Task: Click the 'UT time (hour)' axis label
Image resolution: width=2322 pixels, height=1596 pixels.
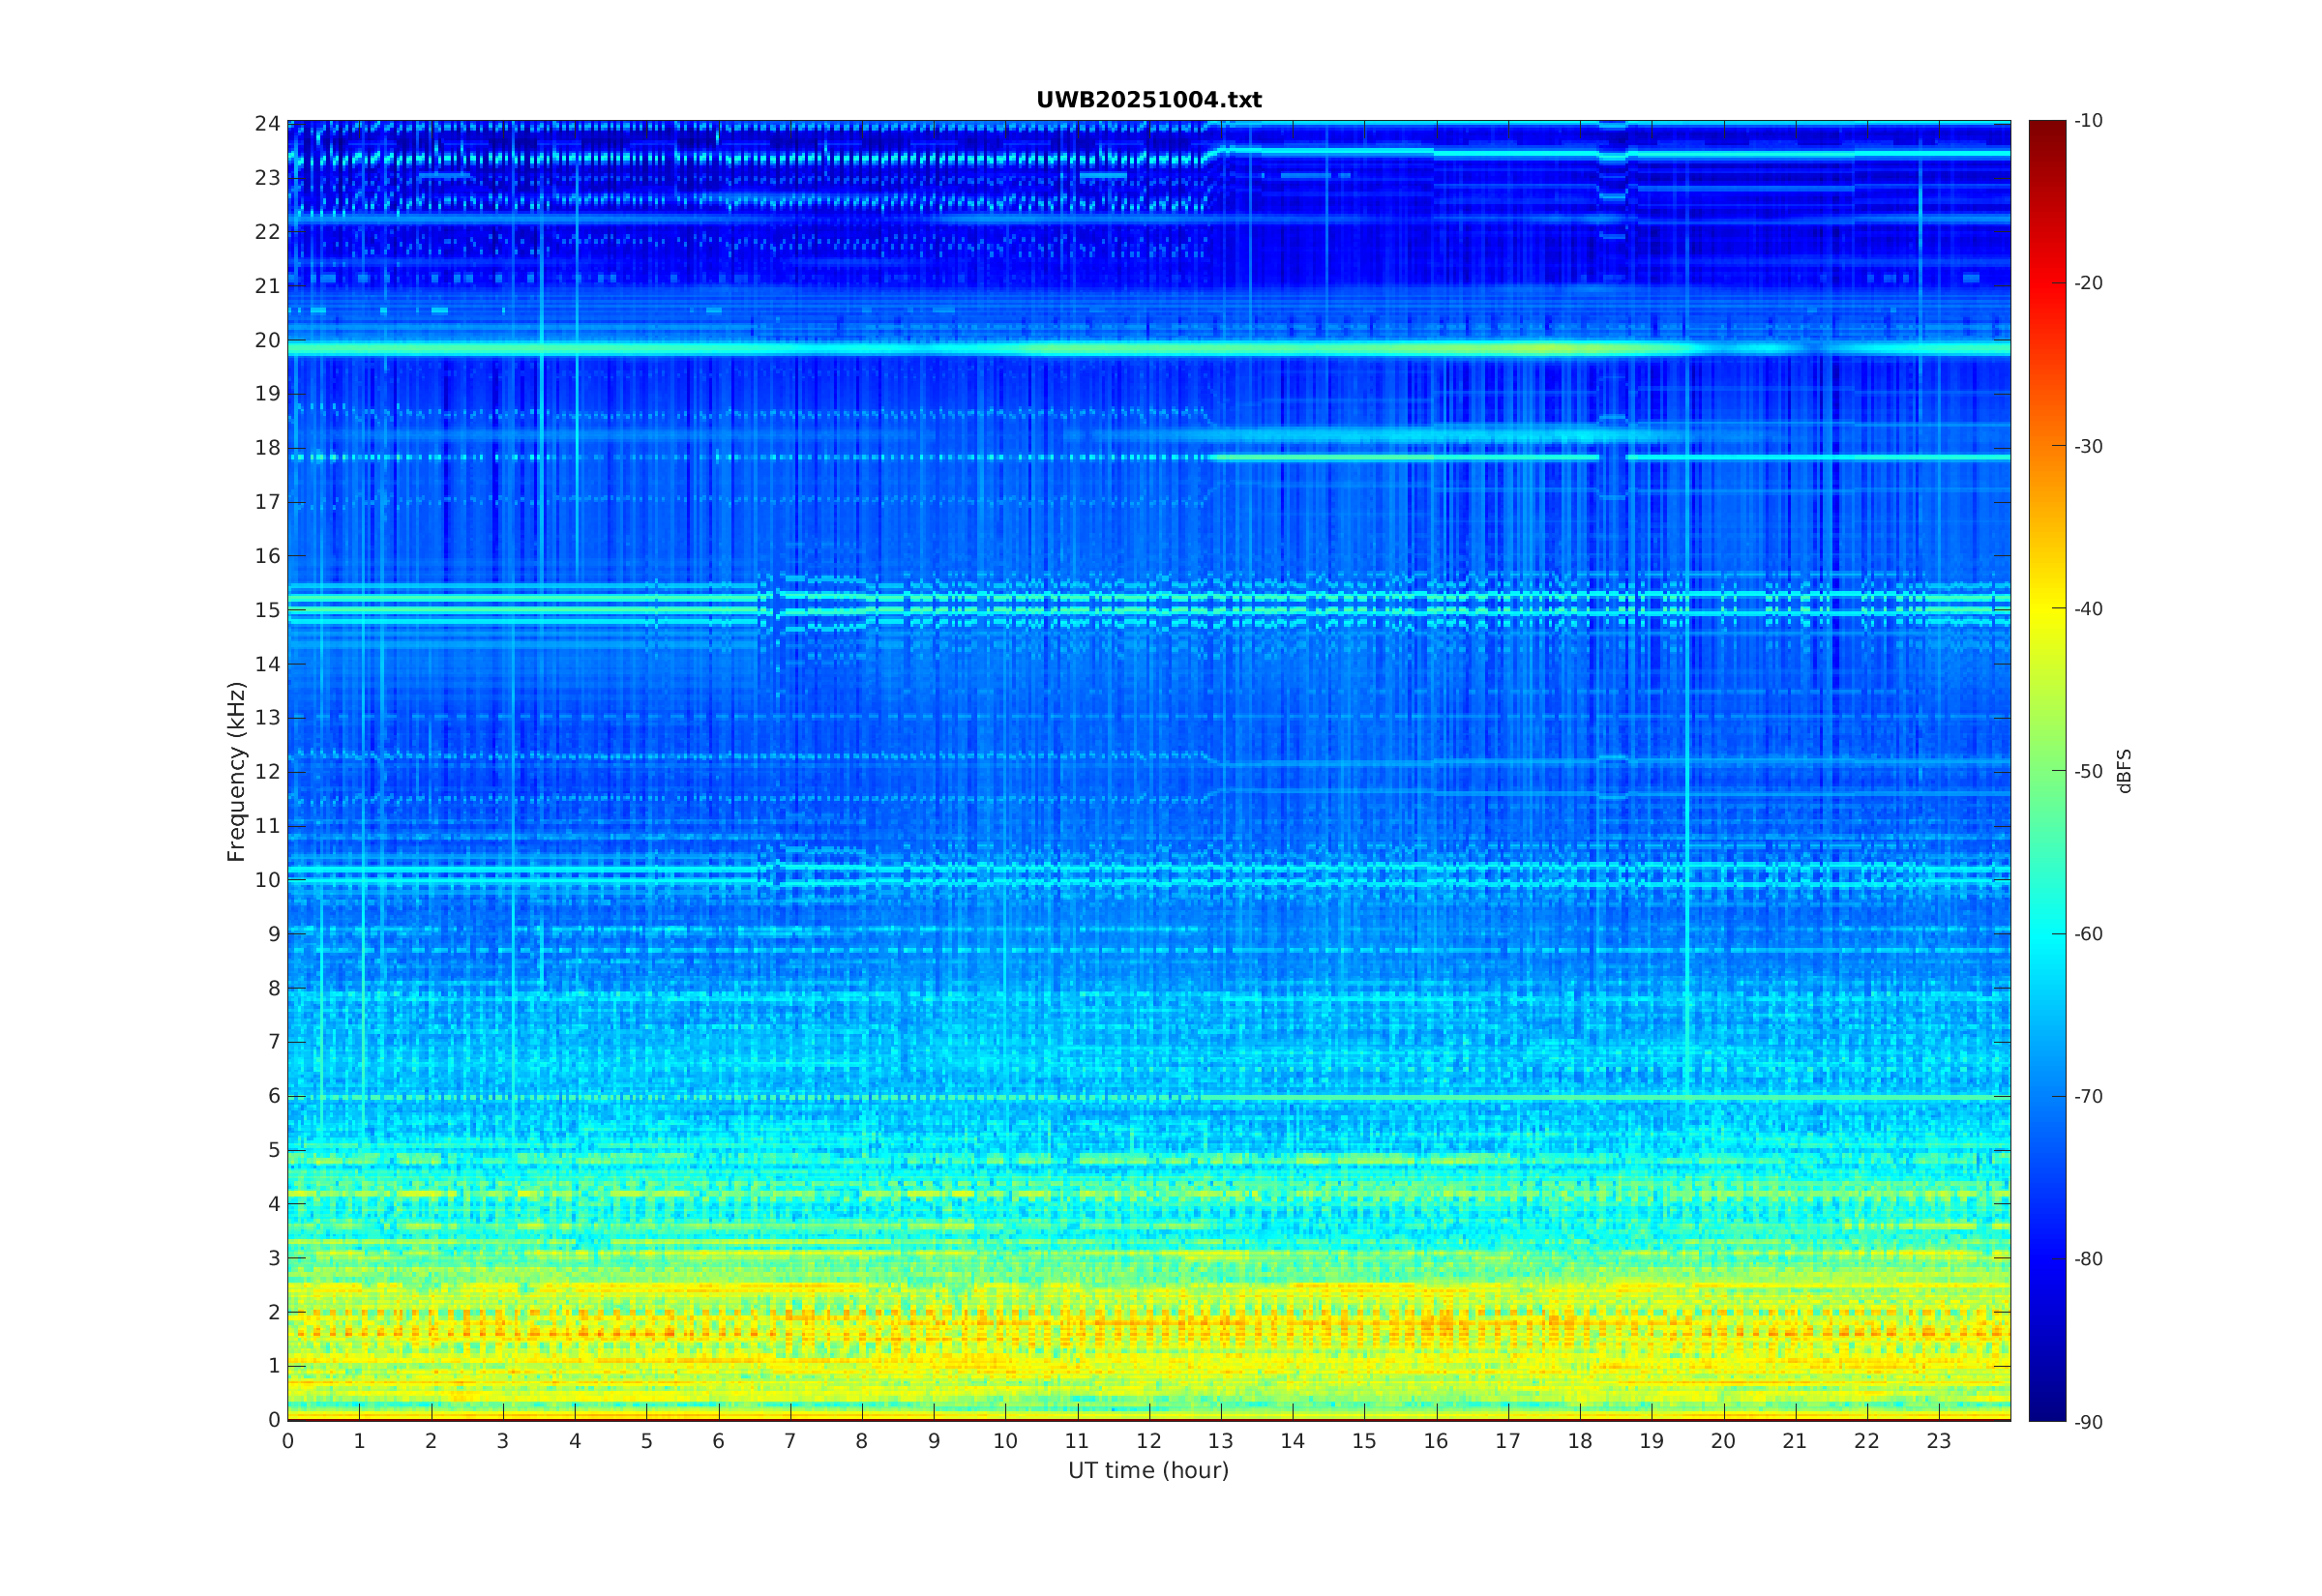Action: pos(1148,1470)
